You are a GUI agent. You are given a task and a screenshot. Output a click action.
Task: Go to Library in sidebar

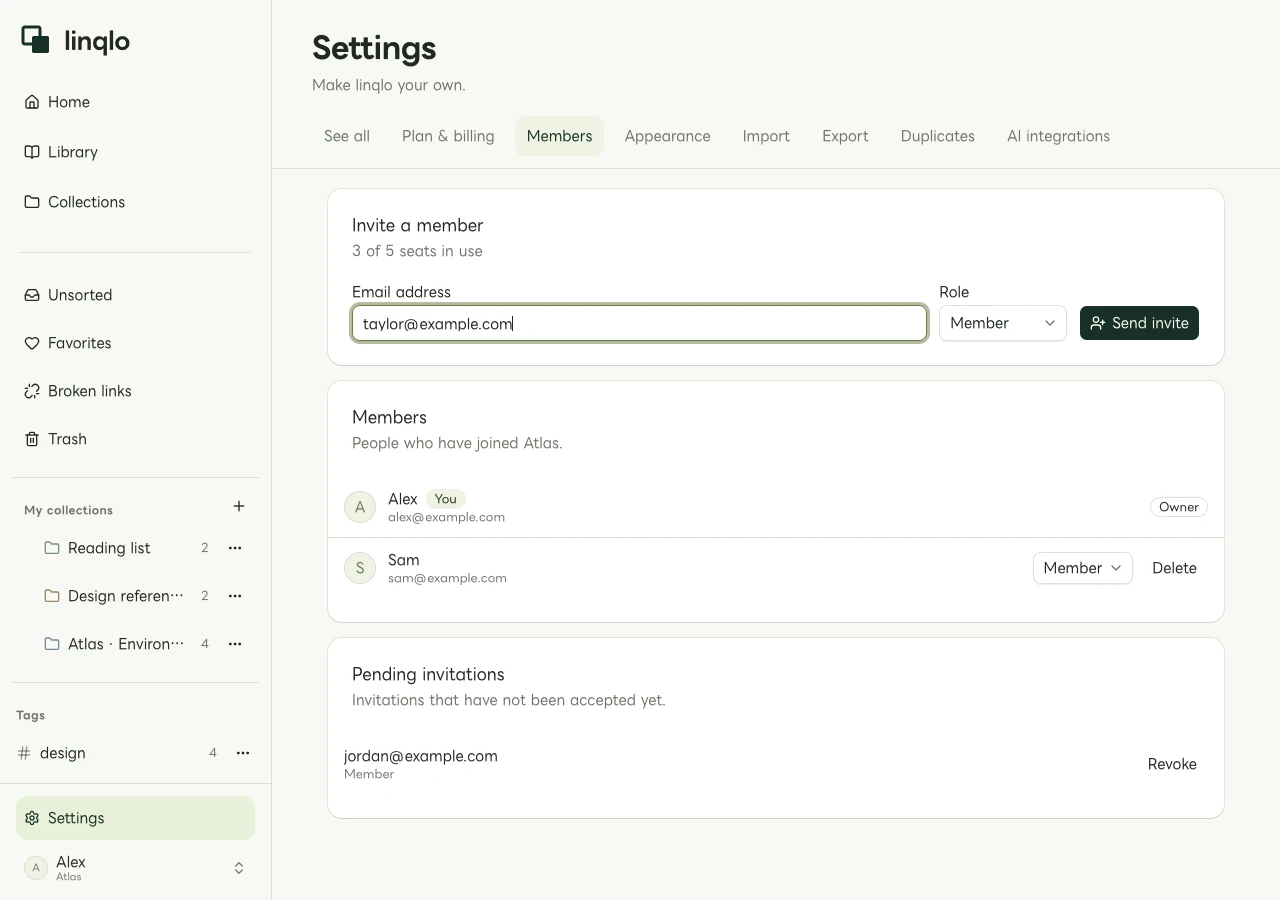[x=135, y=152]
